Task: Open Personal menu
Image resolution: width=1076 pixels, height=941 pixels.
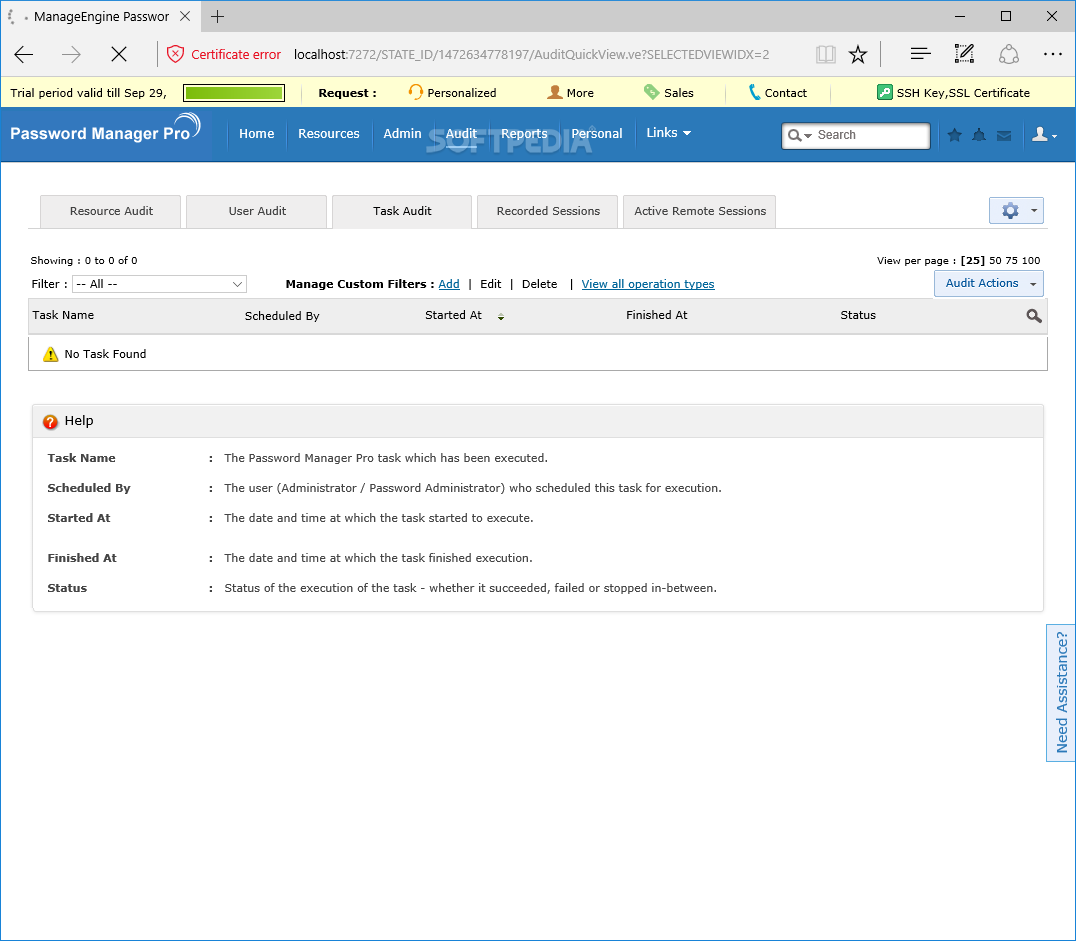Action: [x=597, y=134]
